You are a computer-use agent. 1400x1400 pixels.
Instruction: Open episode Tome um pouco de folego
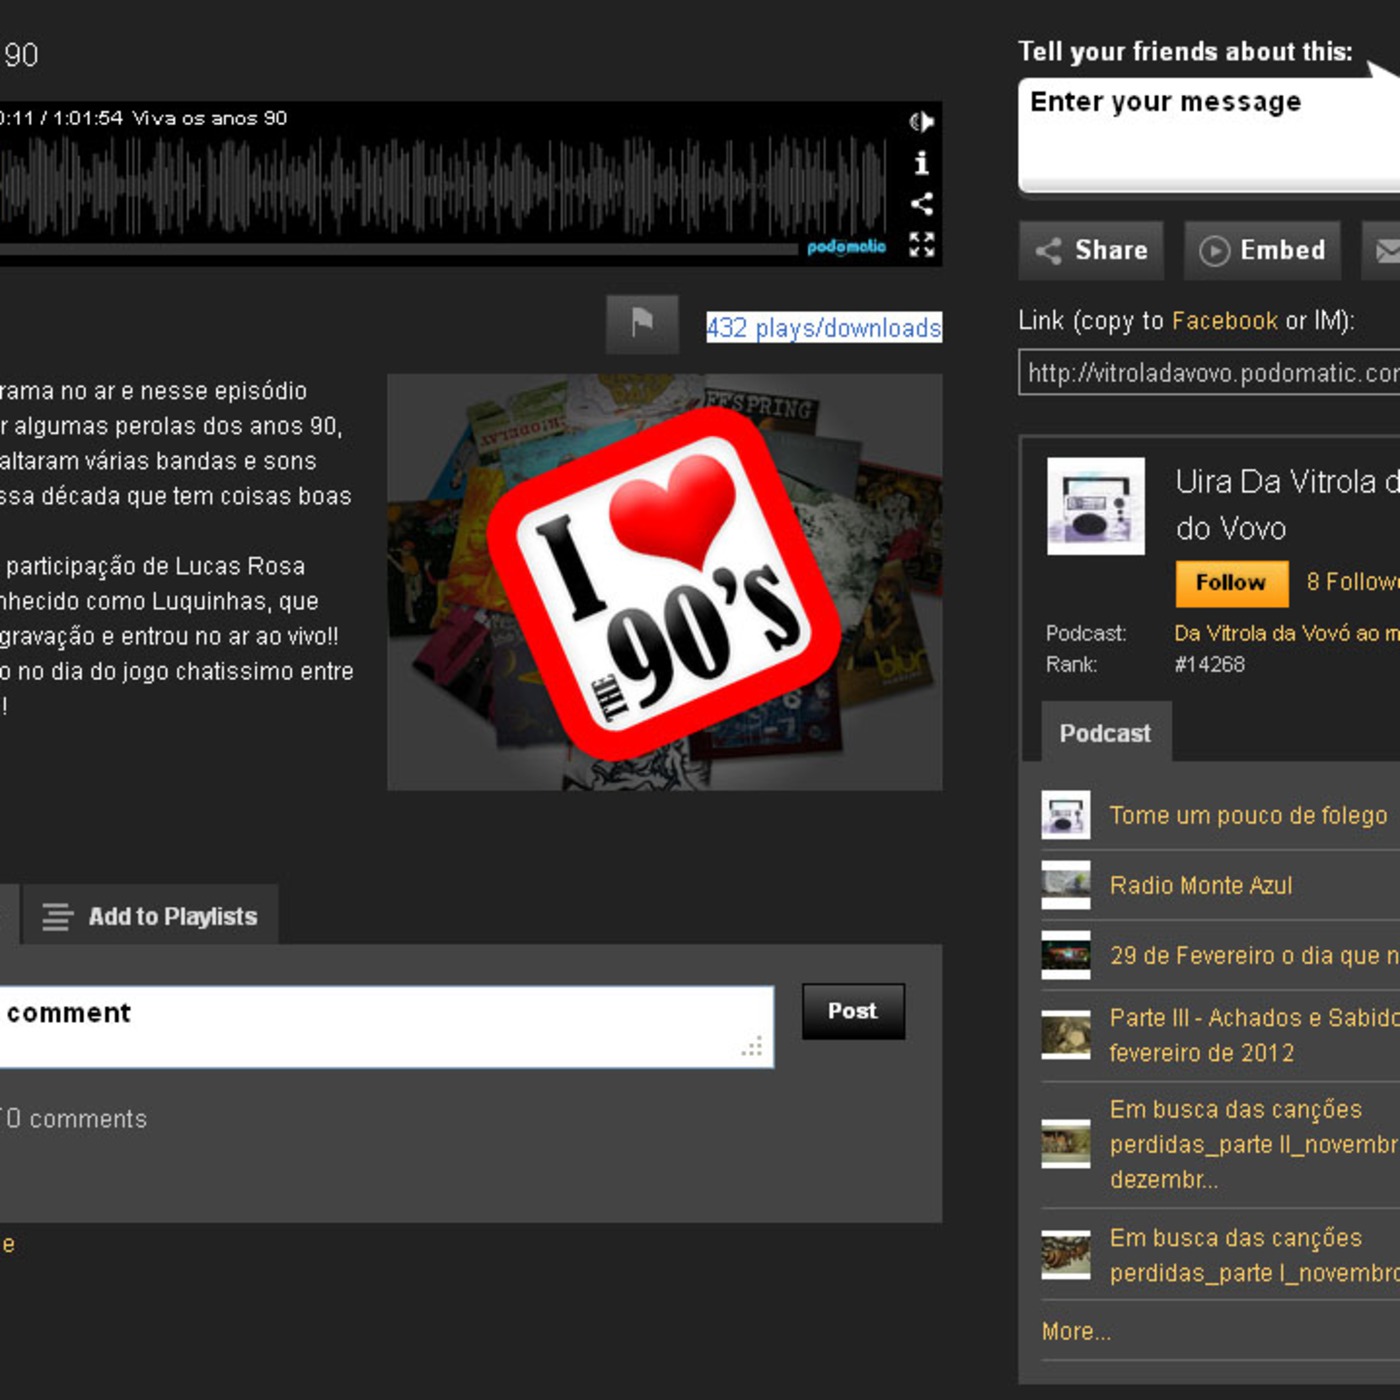[x=1248, y=816]
